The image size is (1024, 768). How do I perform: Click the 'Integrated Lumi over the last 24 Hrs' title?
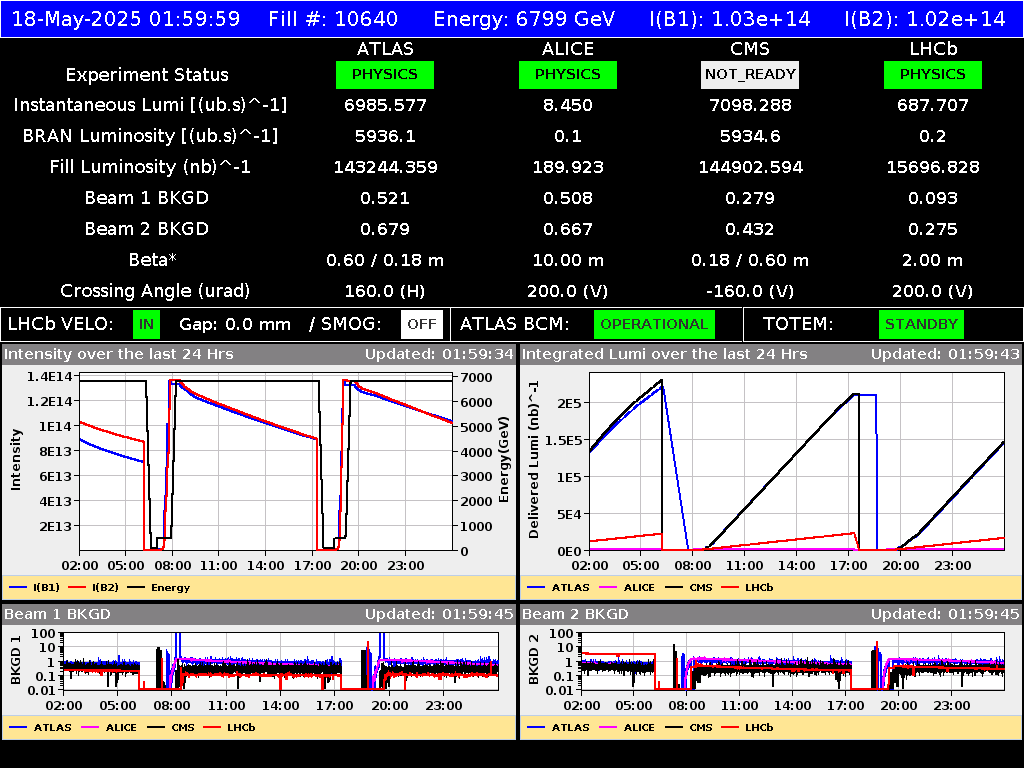click(x=665, y=355)
